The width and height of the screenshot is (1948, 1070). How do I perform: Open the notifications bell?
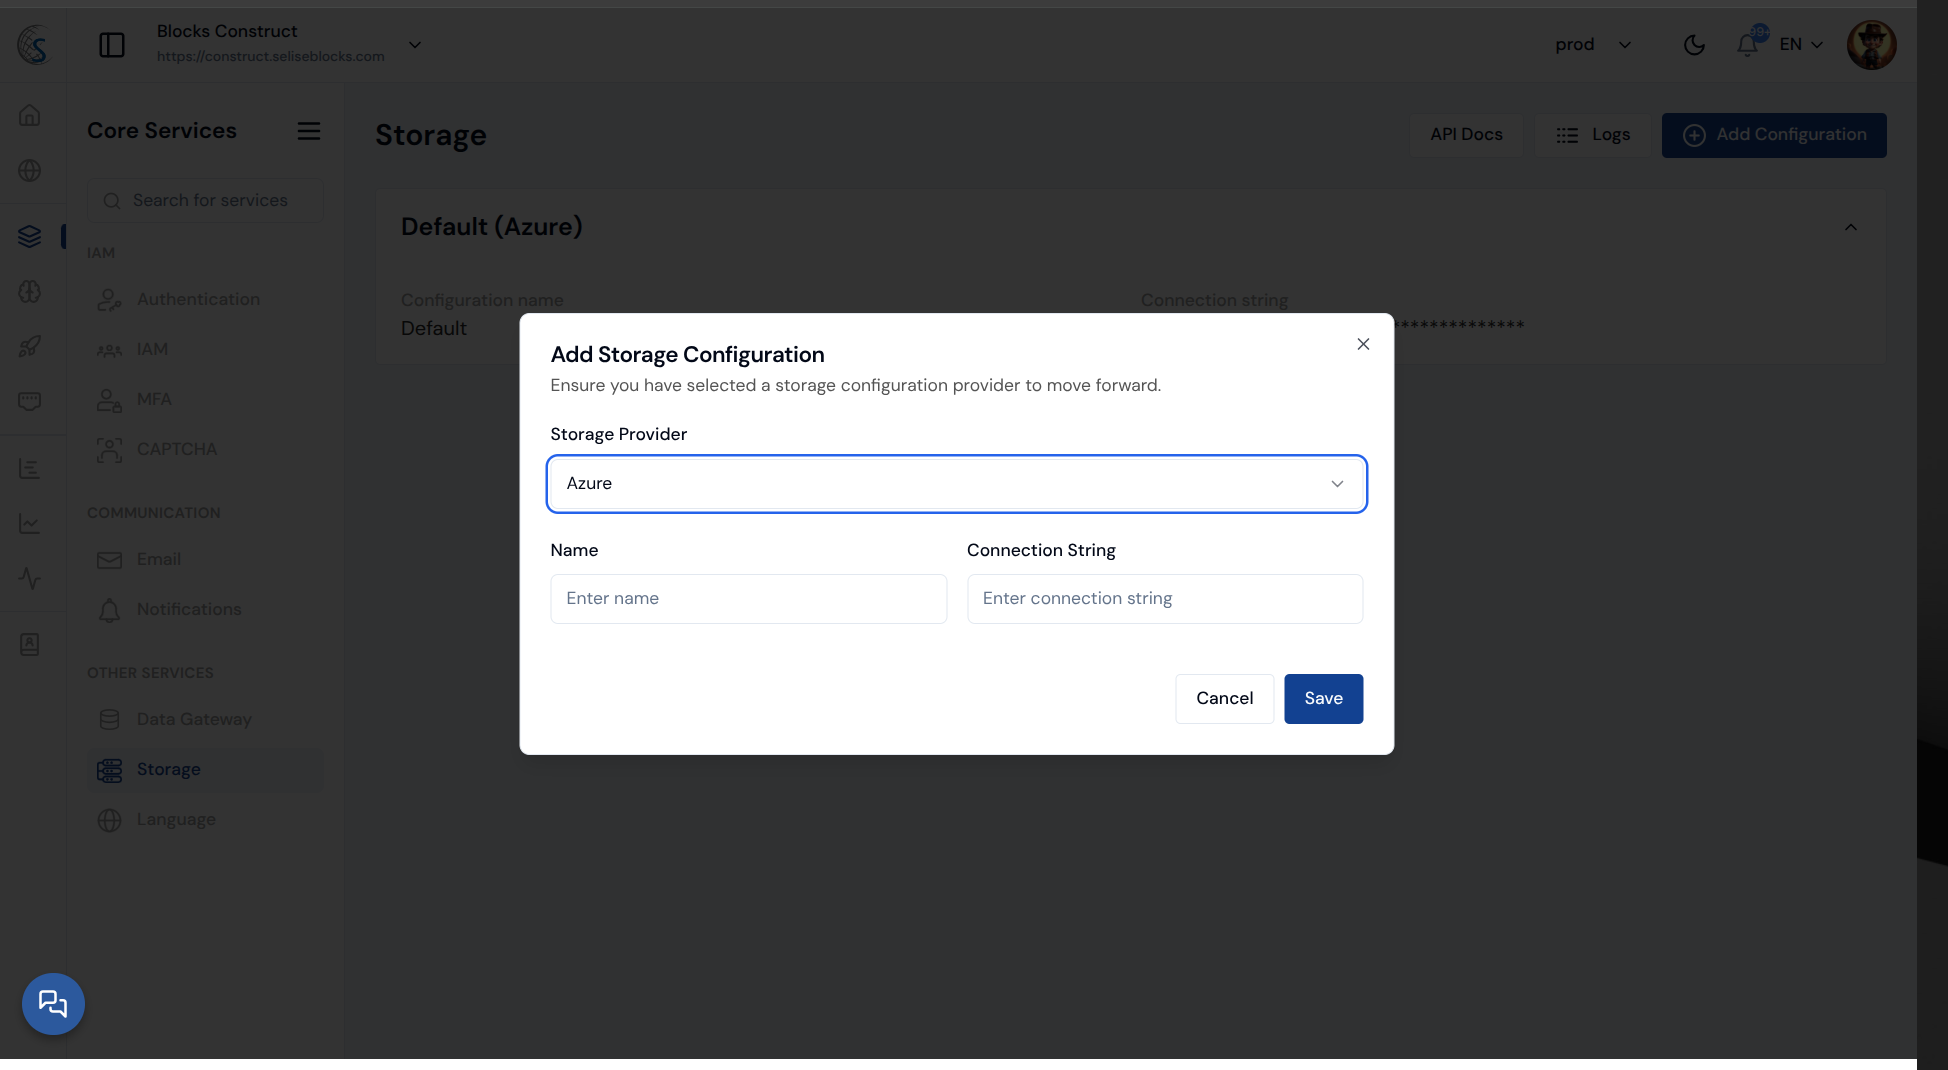pos(1747,45)
